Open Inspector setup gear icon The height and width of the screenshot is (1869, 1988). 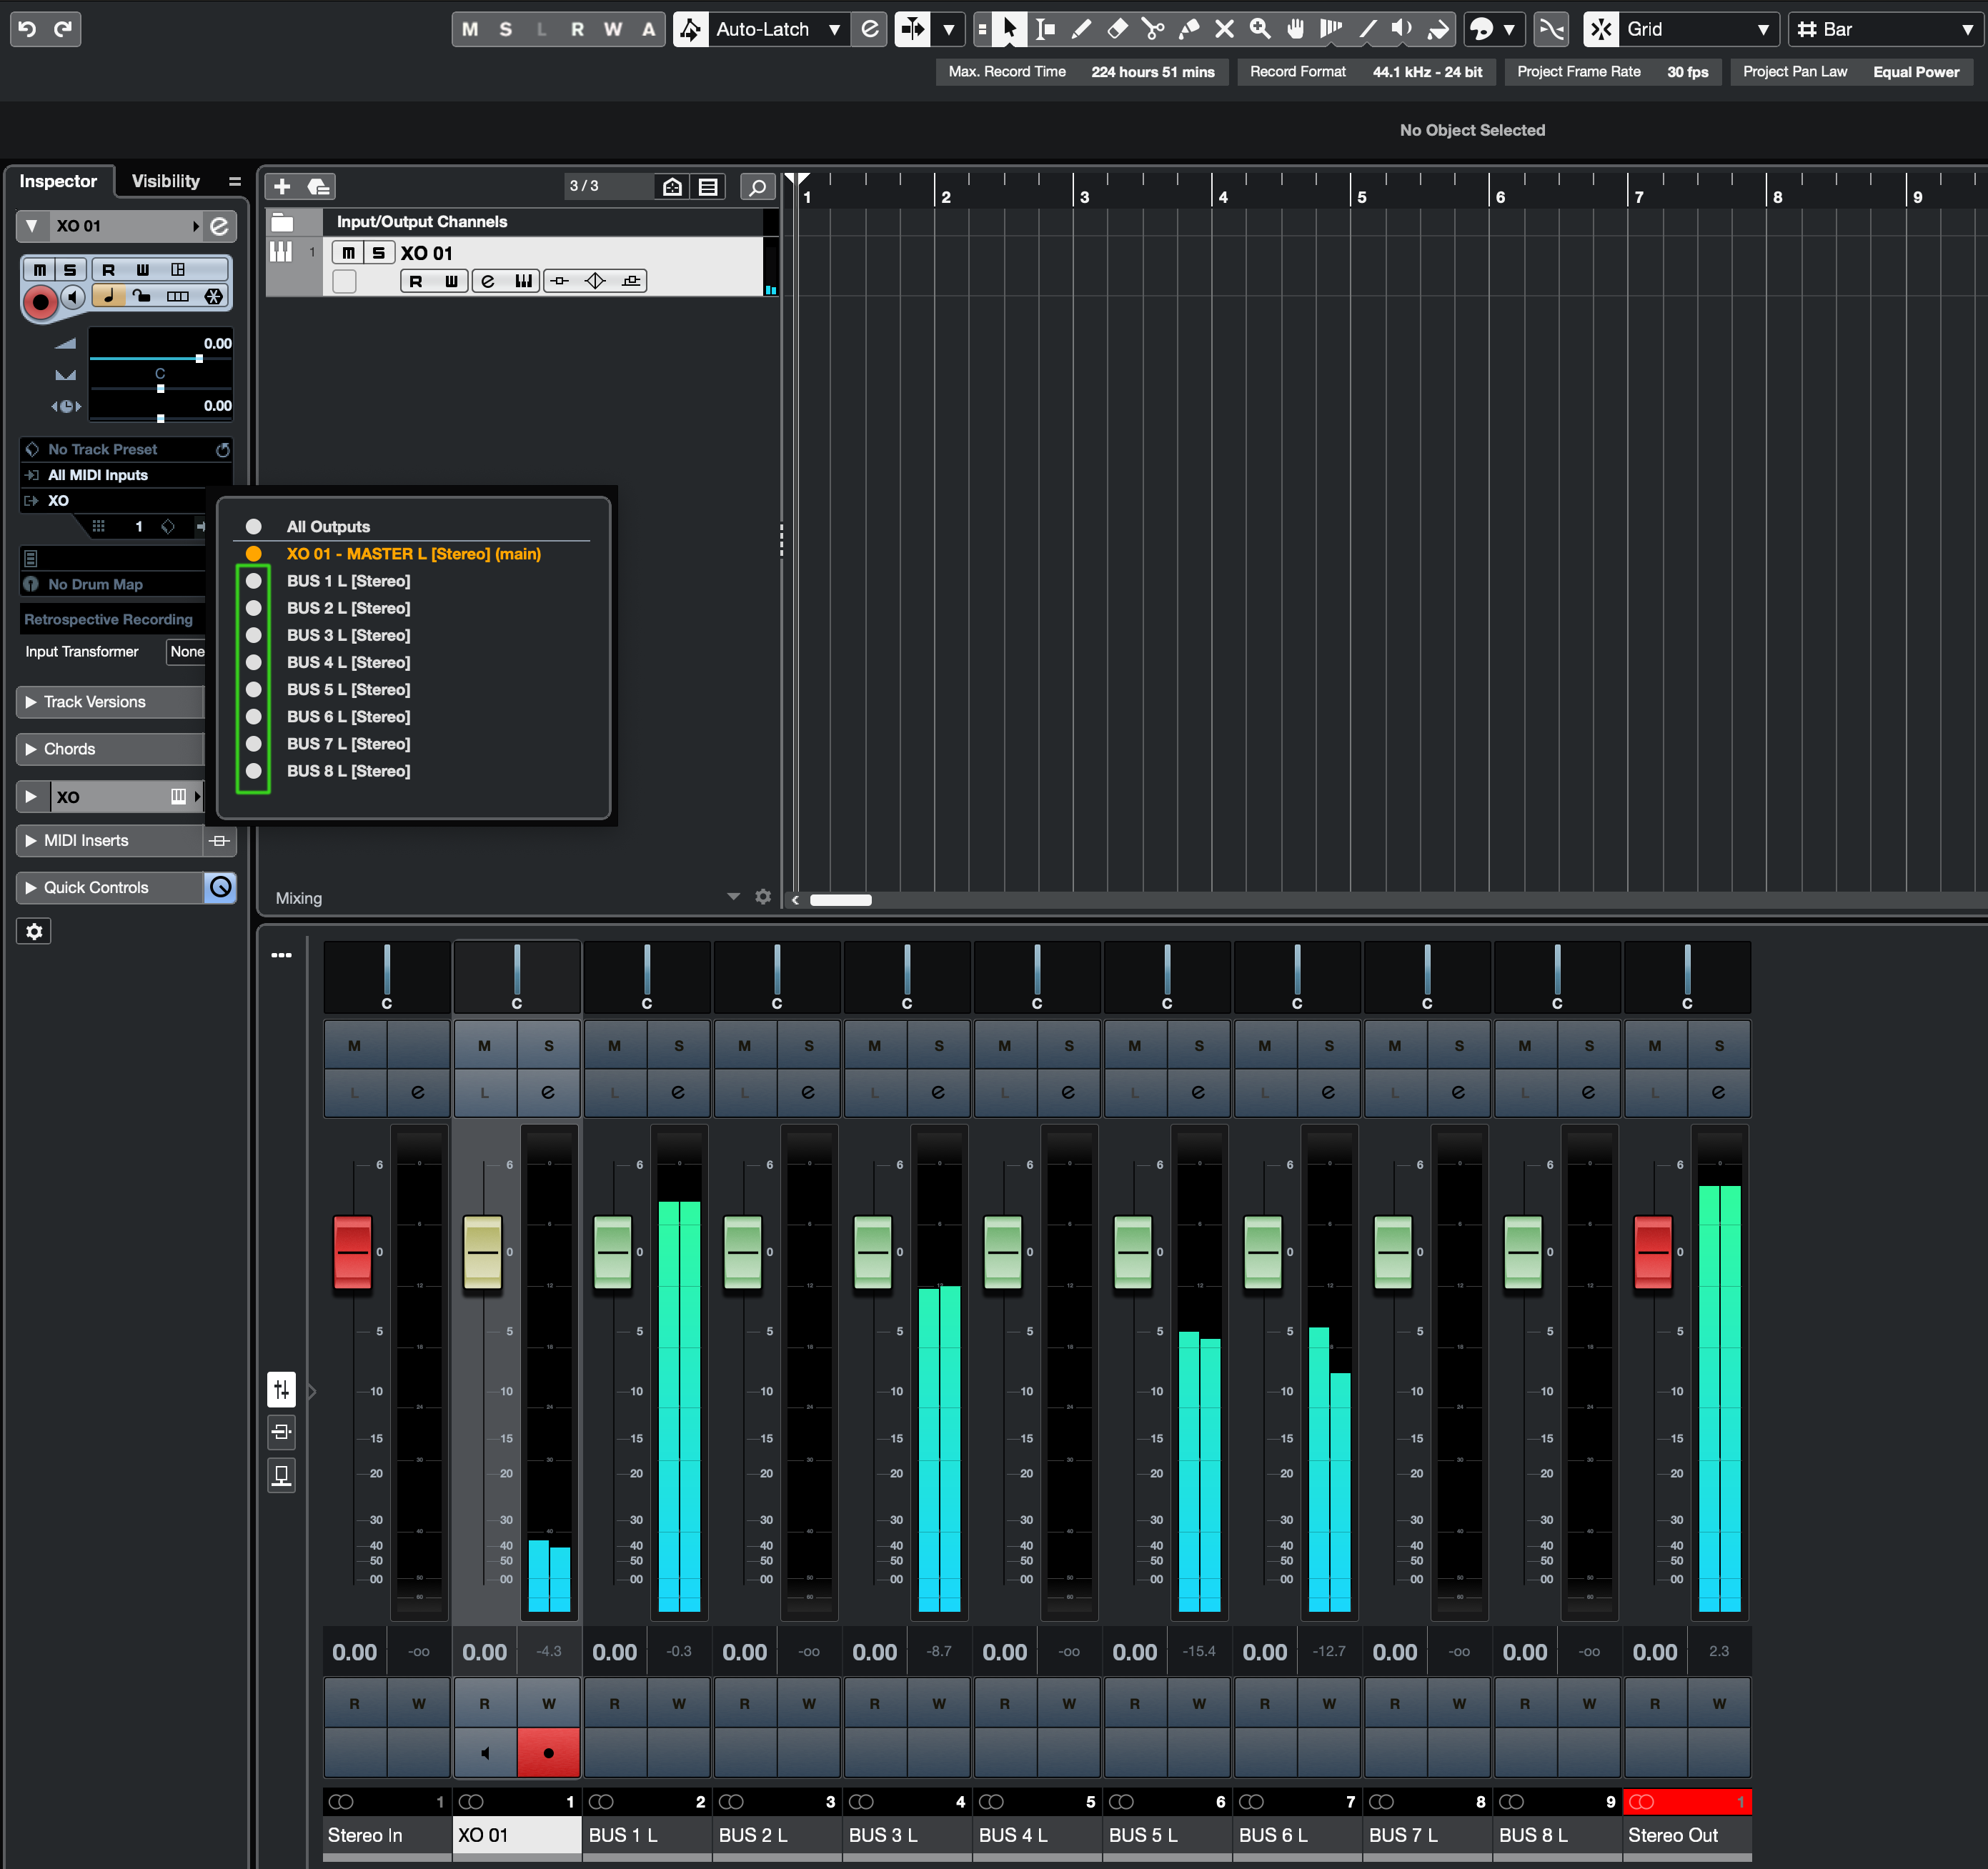pyautogui.click(x=34, y=931)
